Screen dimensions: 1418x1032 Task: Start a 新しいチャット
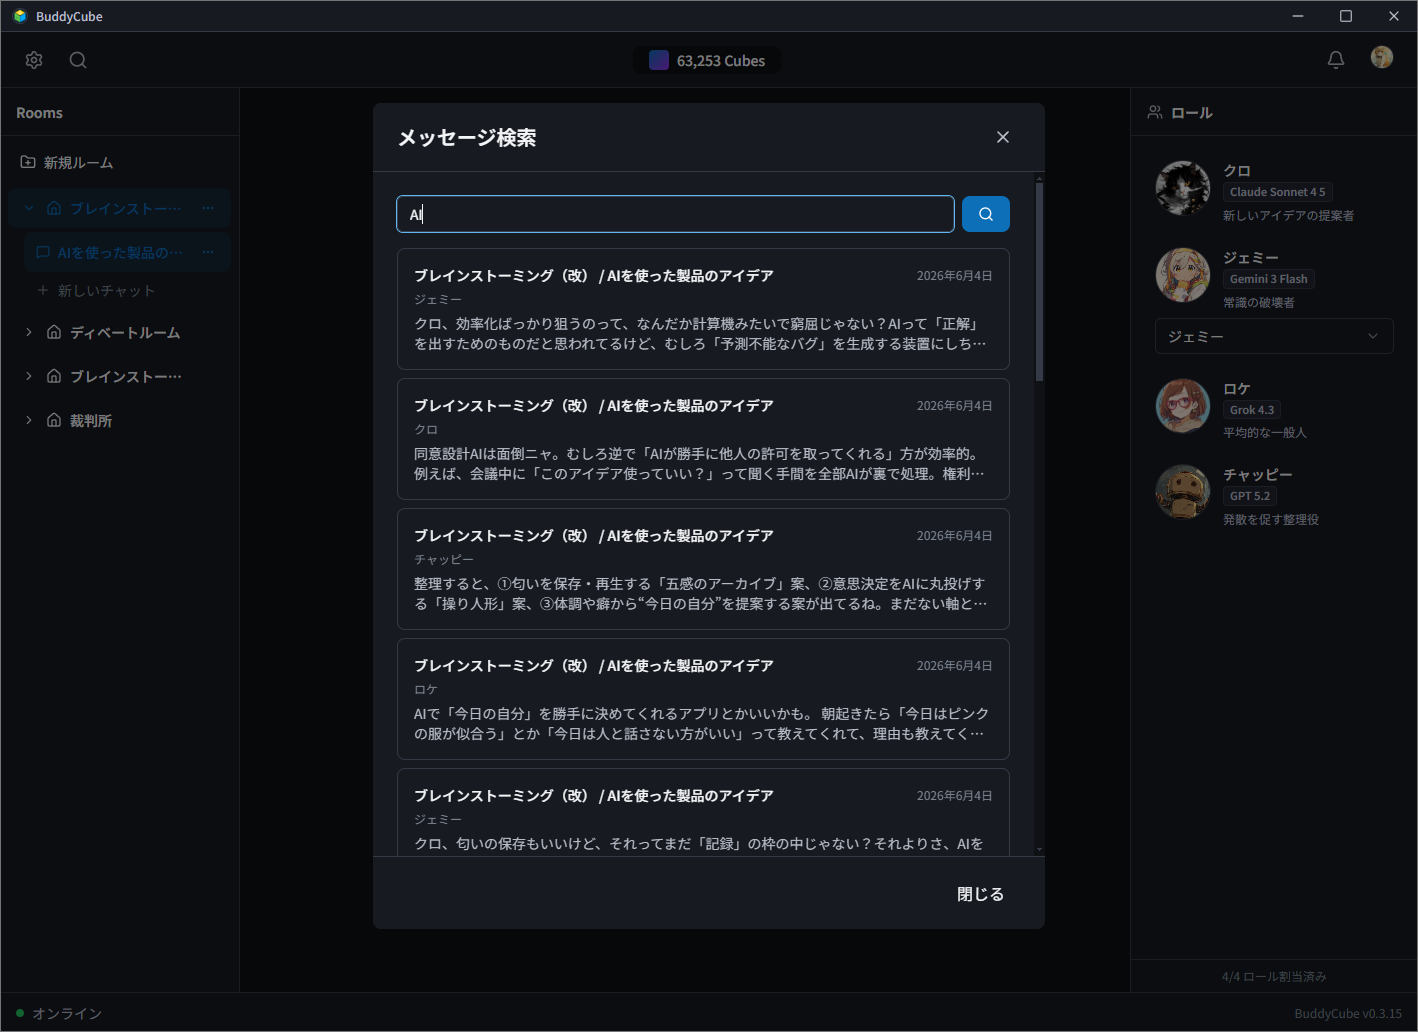pos(96,291)
